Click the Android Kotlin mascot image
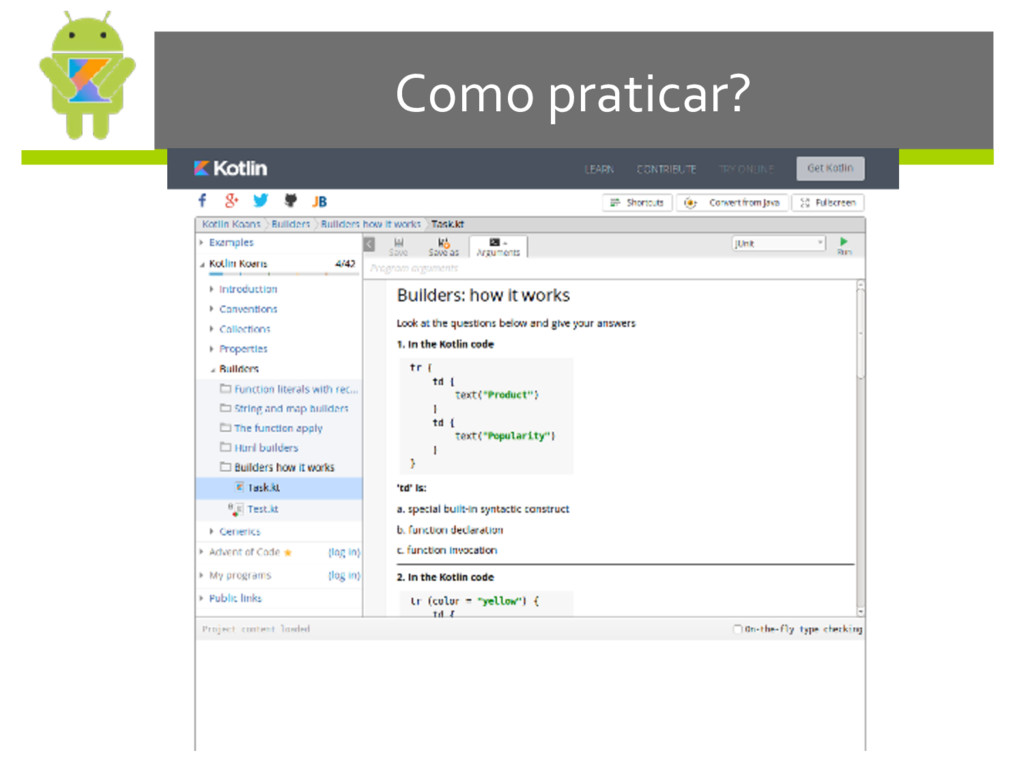This screenshot has height=768, width=1024. pyautogui.click(x=88, y=75)
